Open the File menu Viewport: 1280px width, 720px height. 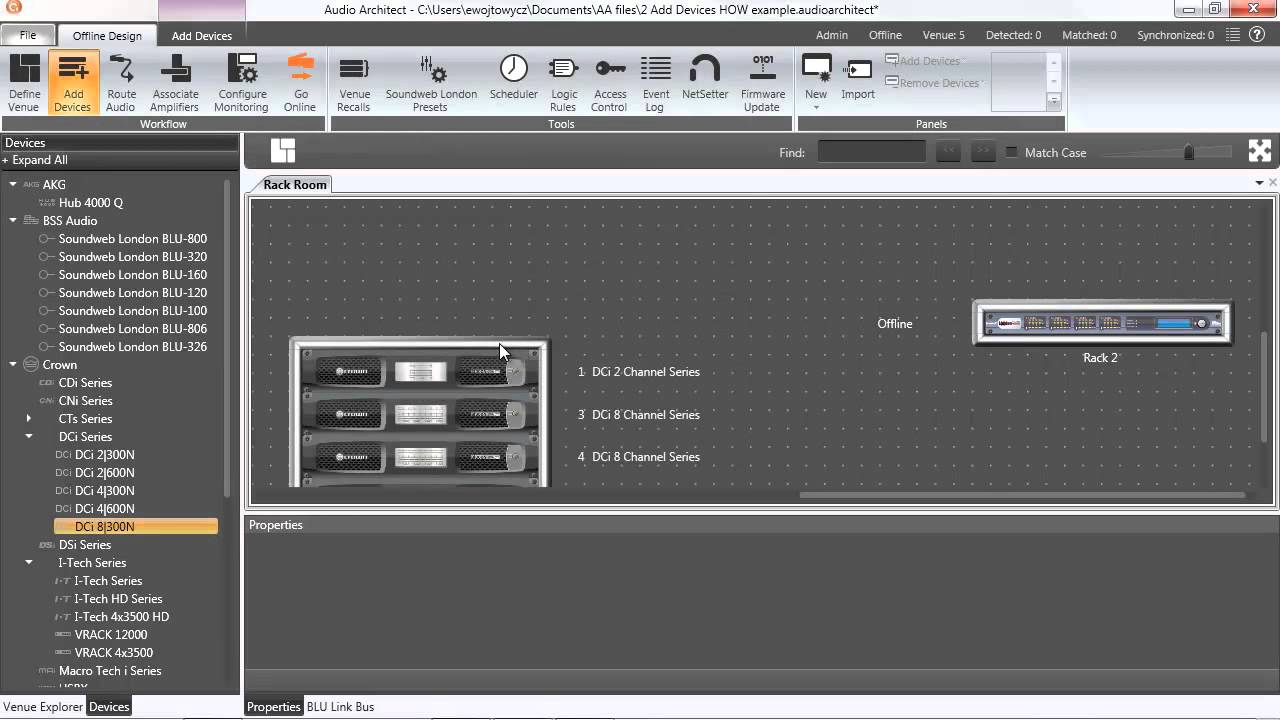[28, 35]
